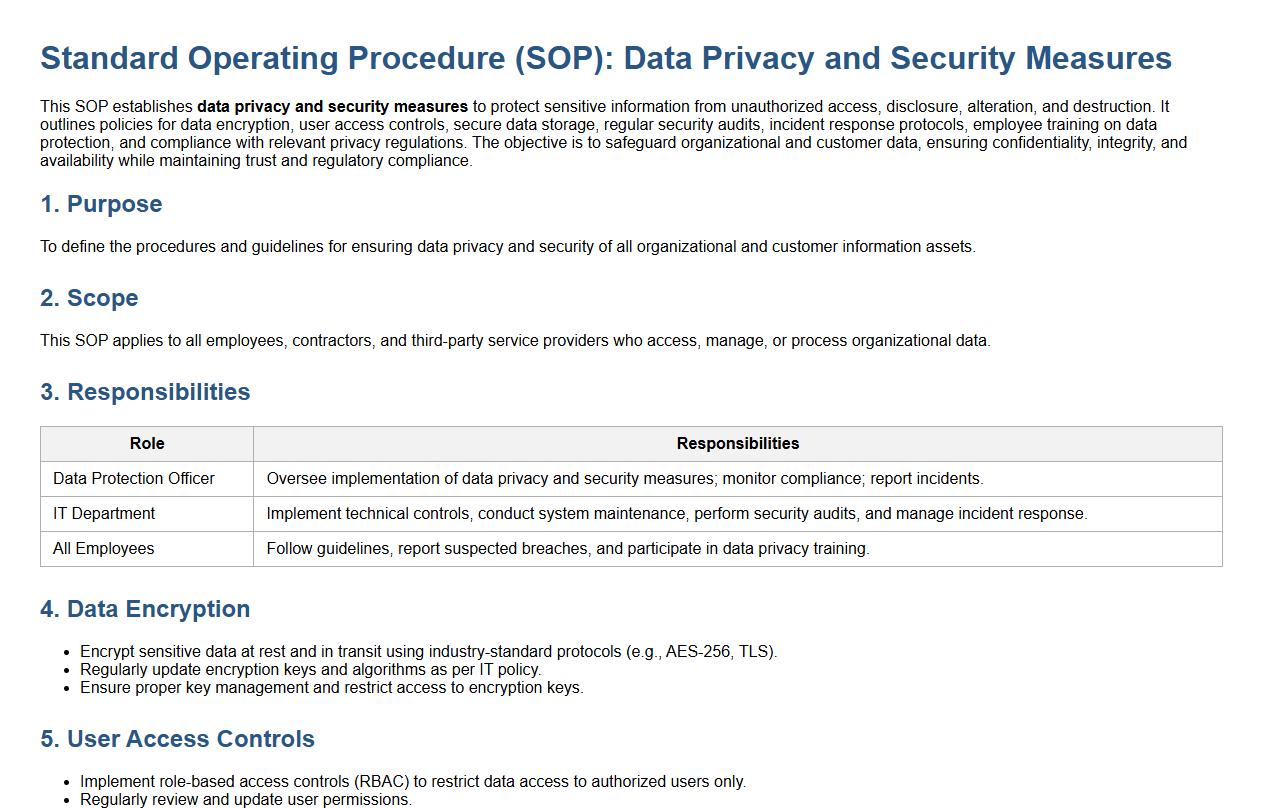Click the "4. Data Encryption" heading
Viewport: 1263px width, 808px height.
click(x=145, y=609)
